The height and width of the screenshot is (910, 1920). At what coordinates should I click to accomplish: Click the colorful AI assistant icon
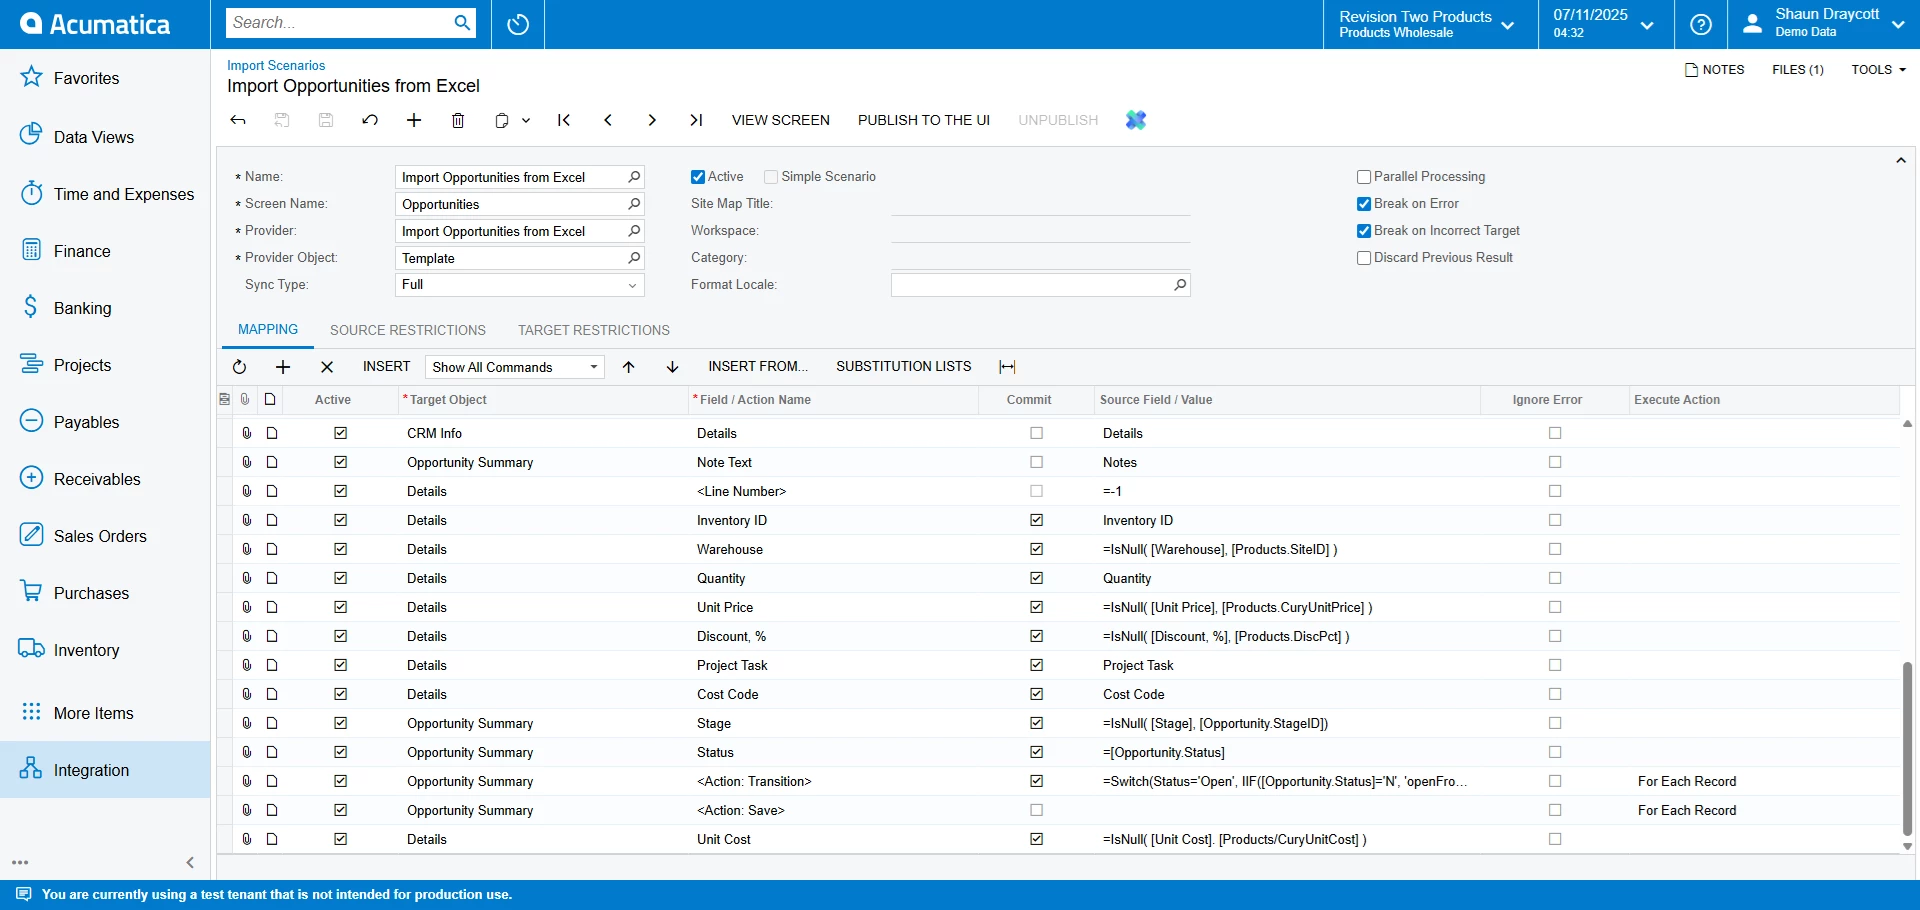point(1136,120)
